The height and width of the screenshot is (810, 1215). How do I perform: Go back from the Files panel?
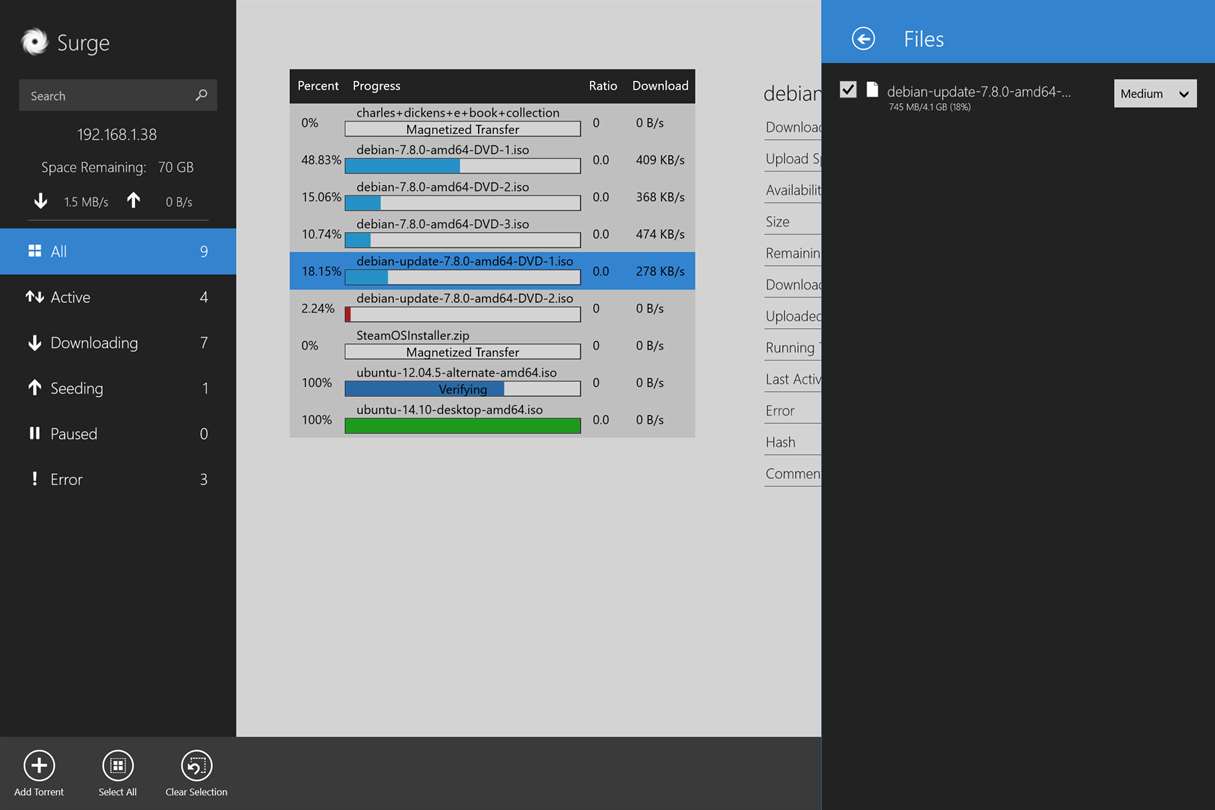point(863,38)
